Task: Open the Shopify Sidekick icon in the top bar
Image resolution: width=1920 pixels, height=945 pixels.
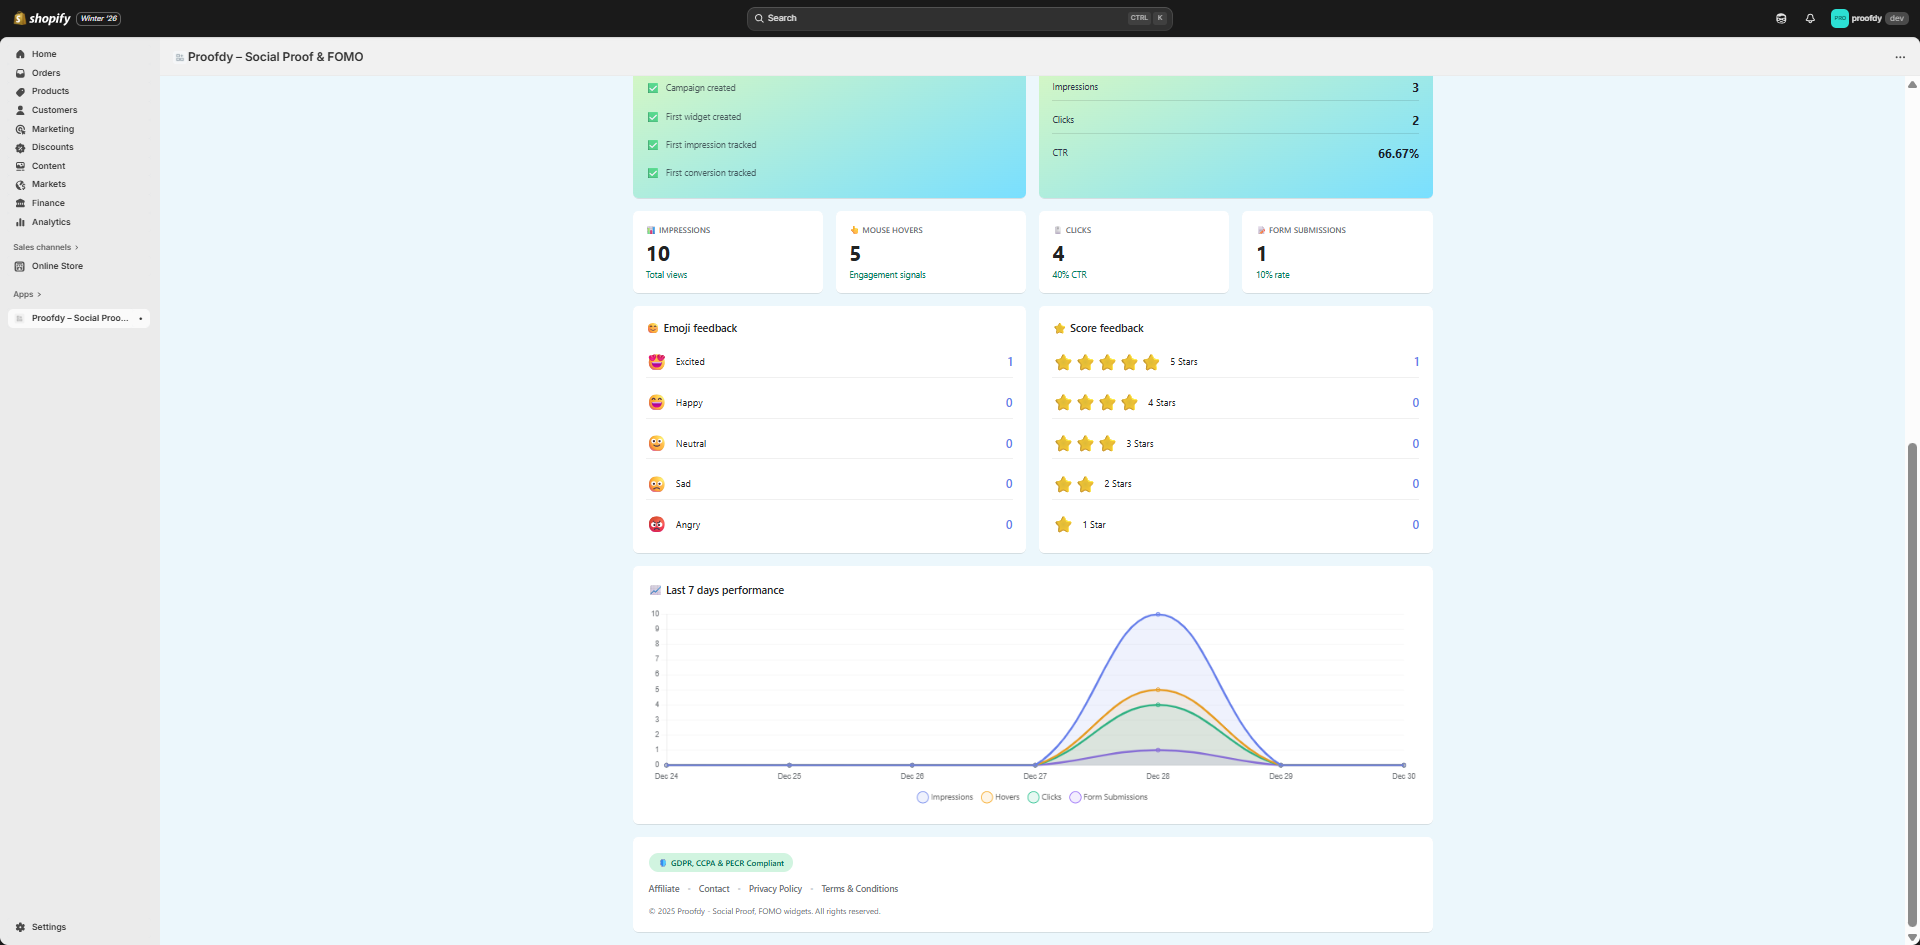Action: point(1781,18)
